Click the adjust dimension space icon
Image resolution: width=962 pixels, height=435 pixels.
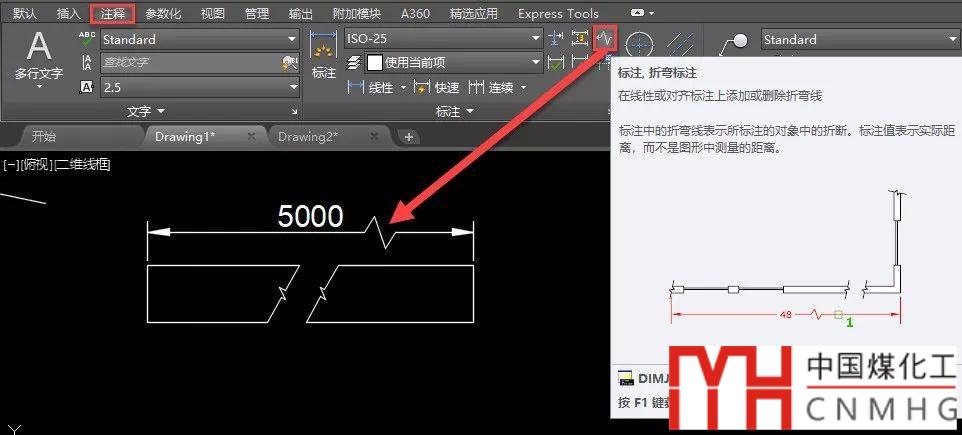coord(580,39)
